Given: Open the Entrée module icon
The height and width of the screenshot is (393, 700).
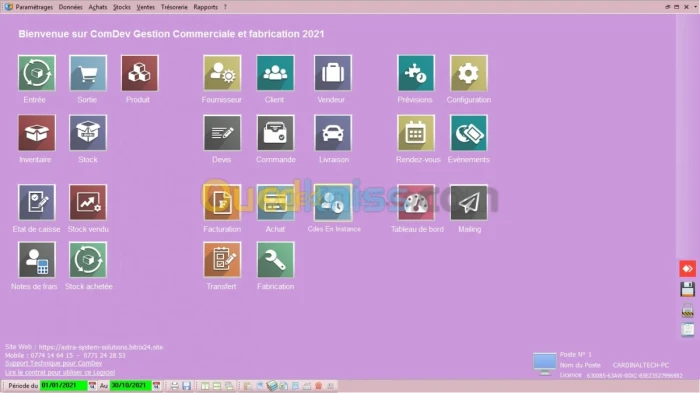Looking at the screenshot, I should 37,73.
